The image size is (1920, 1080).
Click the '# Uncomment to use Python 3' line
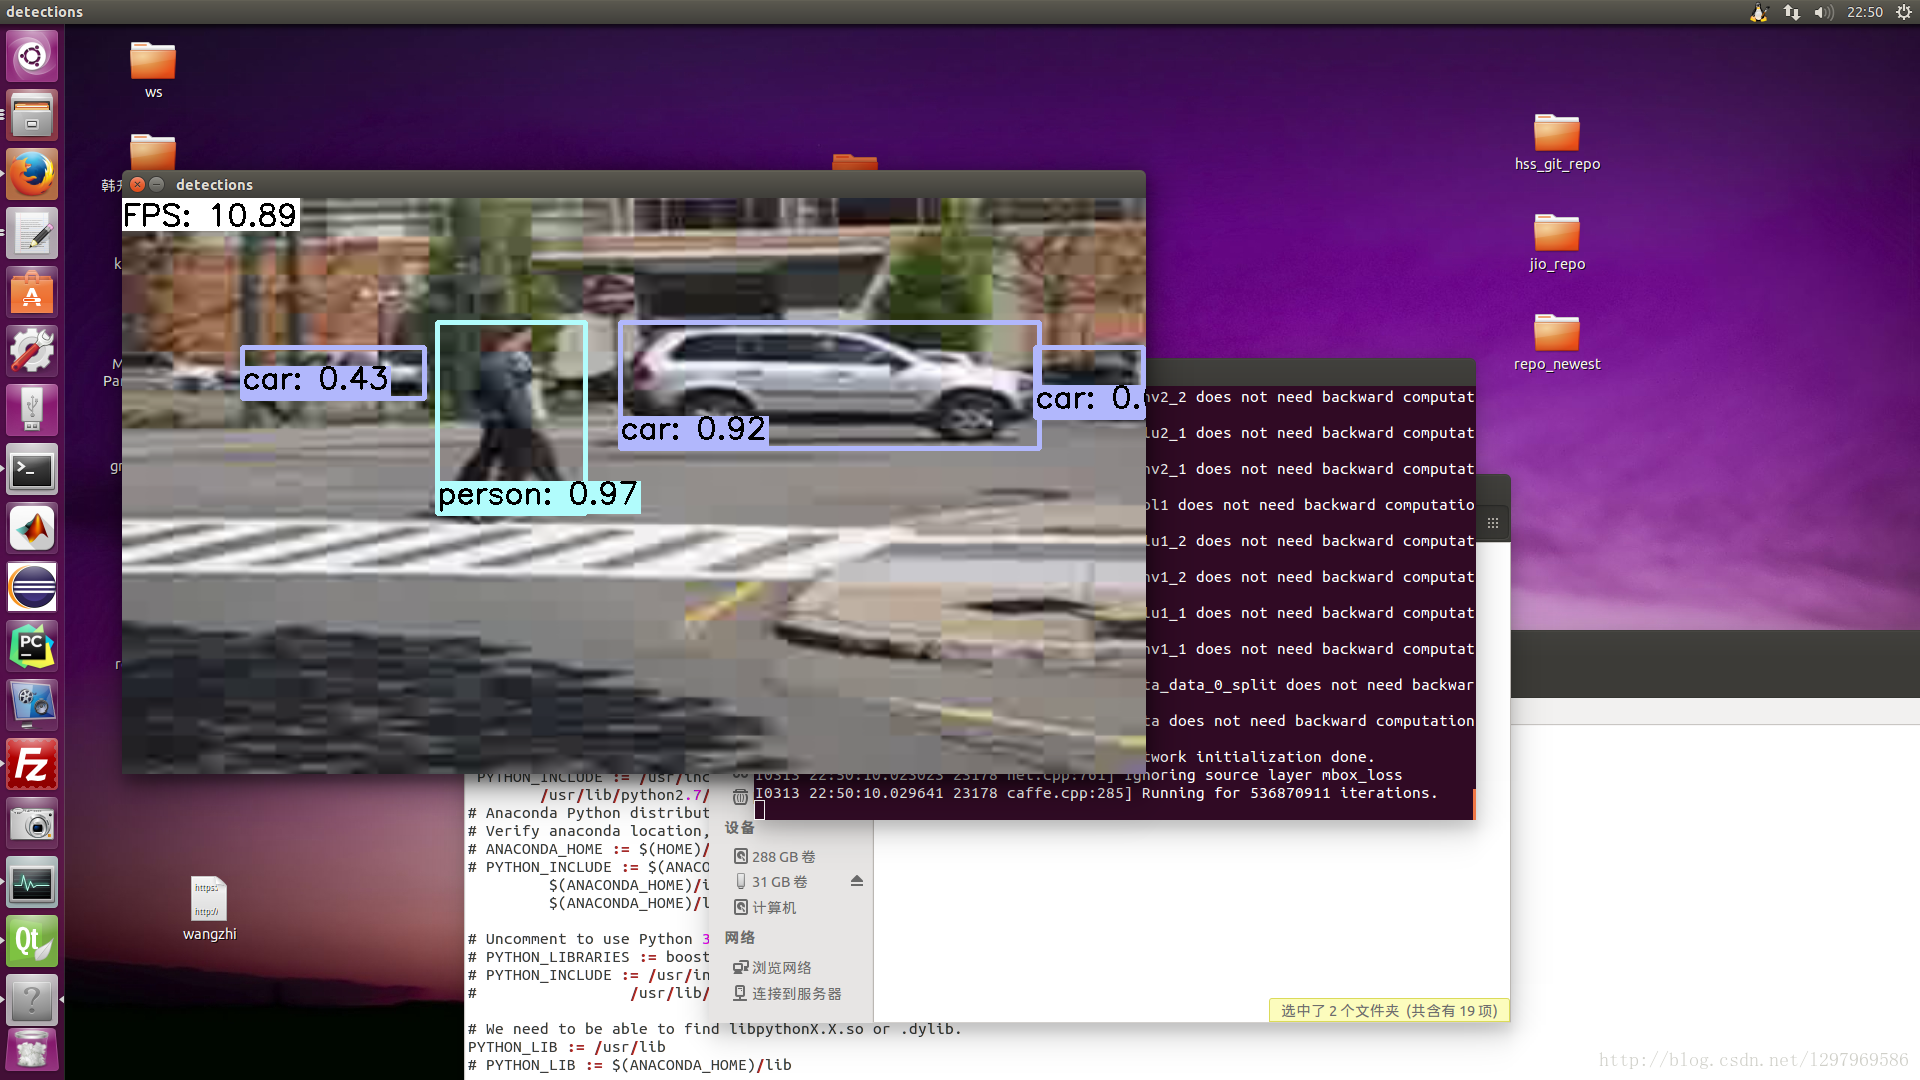(x=589, y=939)
